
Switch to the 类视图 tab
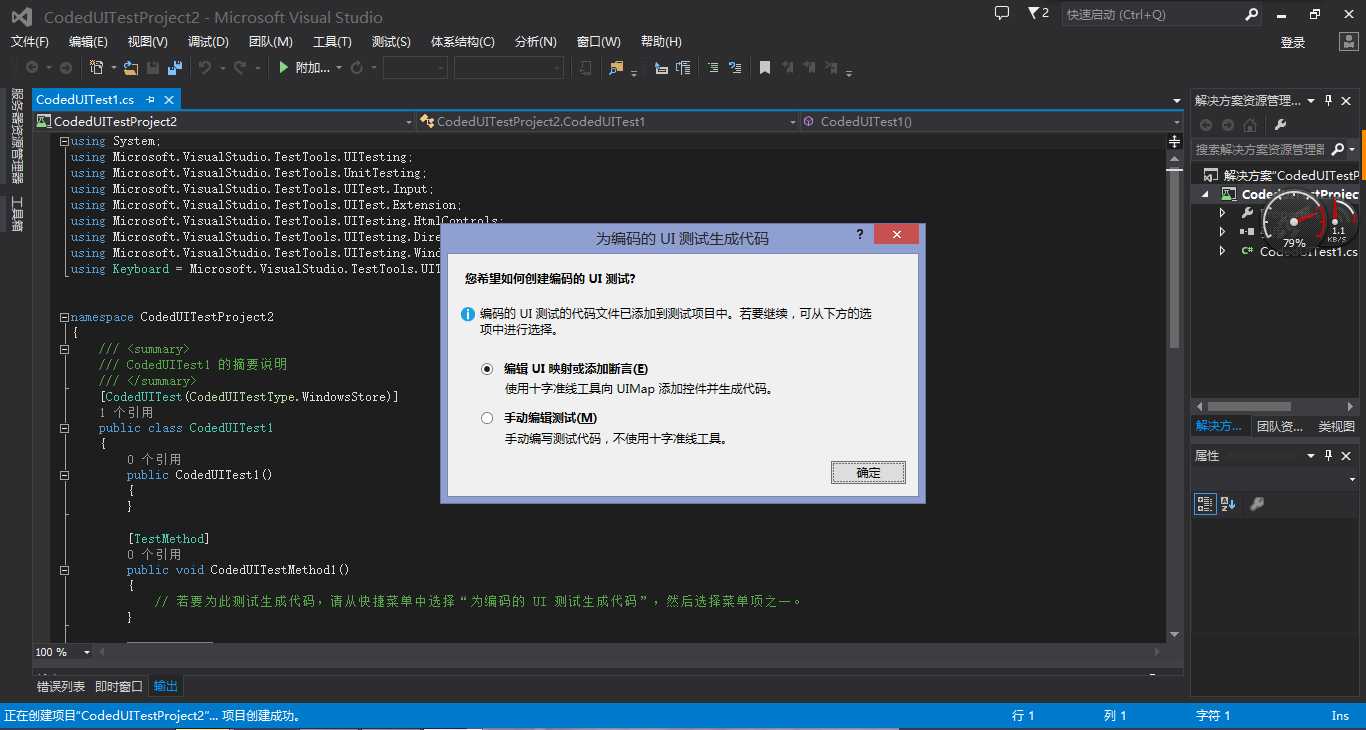[x=1337, y=426]
